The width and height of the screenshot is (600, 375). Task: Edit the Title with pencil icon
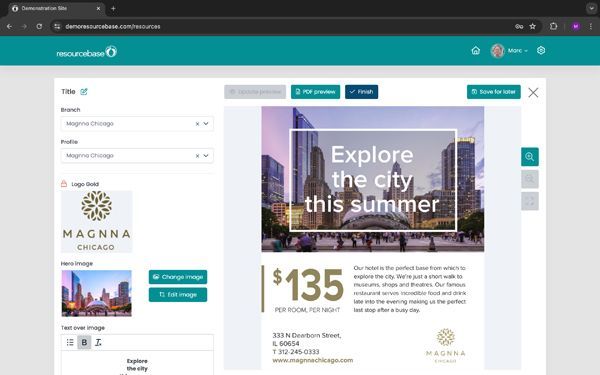(x=84, y=91)
